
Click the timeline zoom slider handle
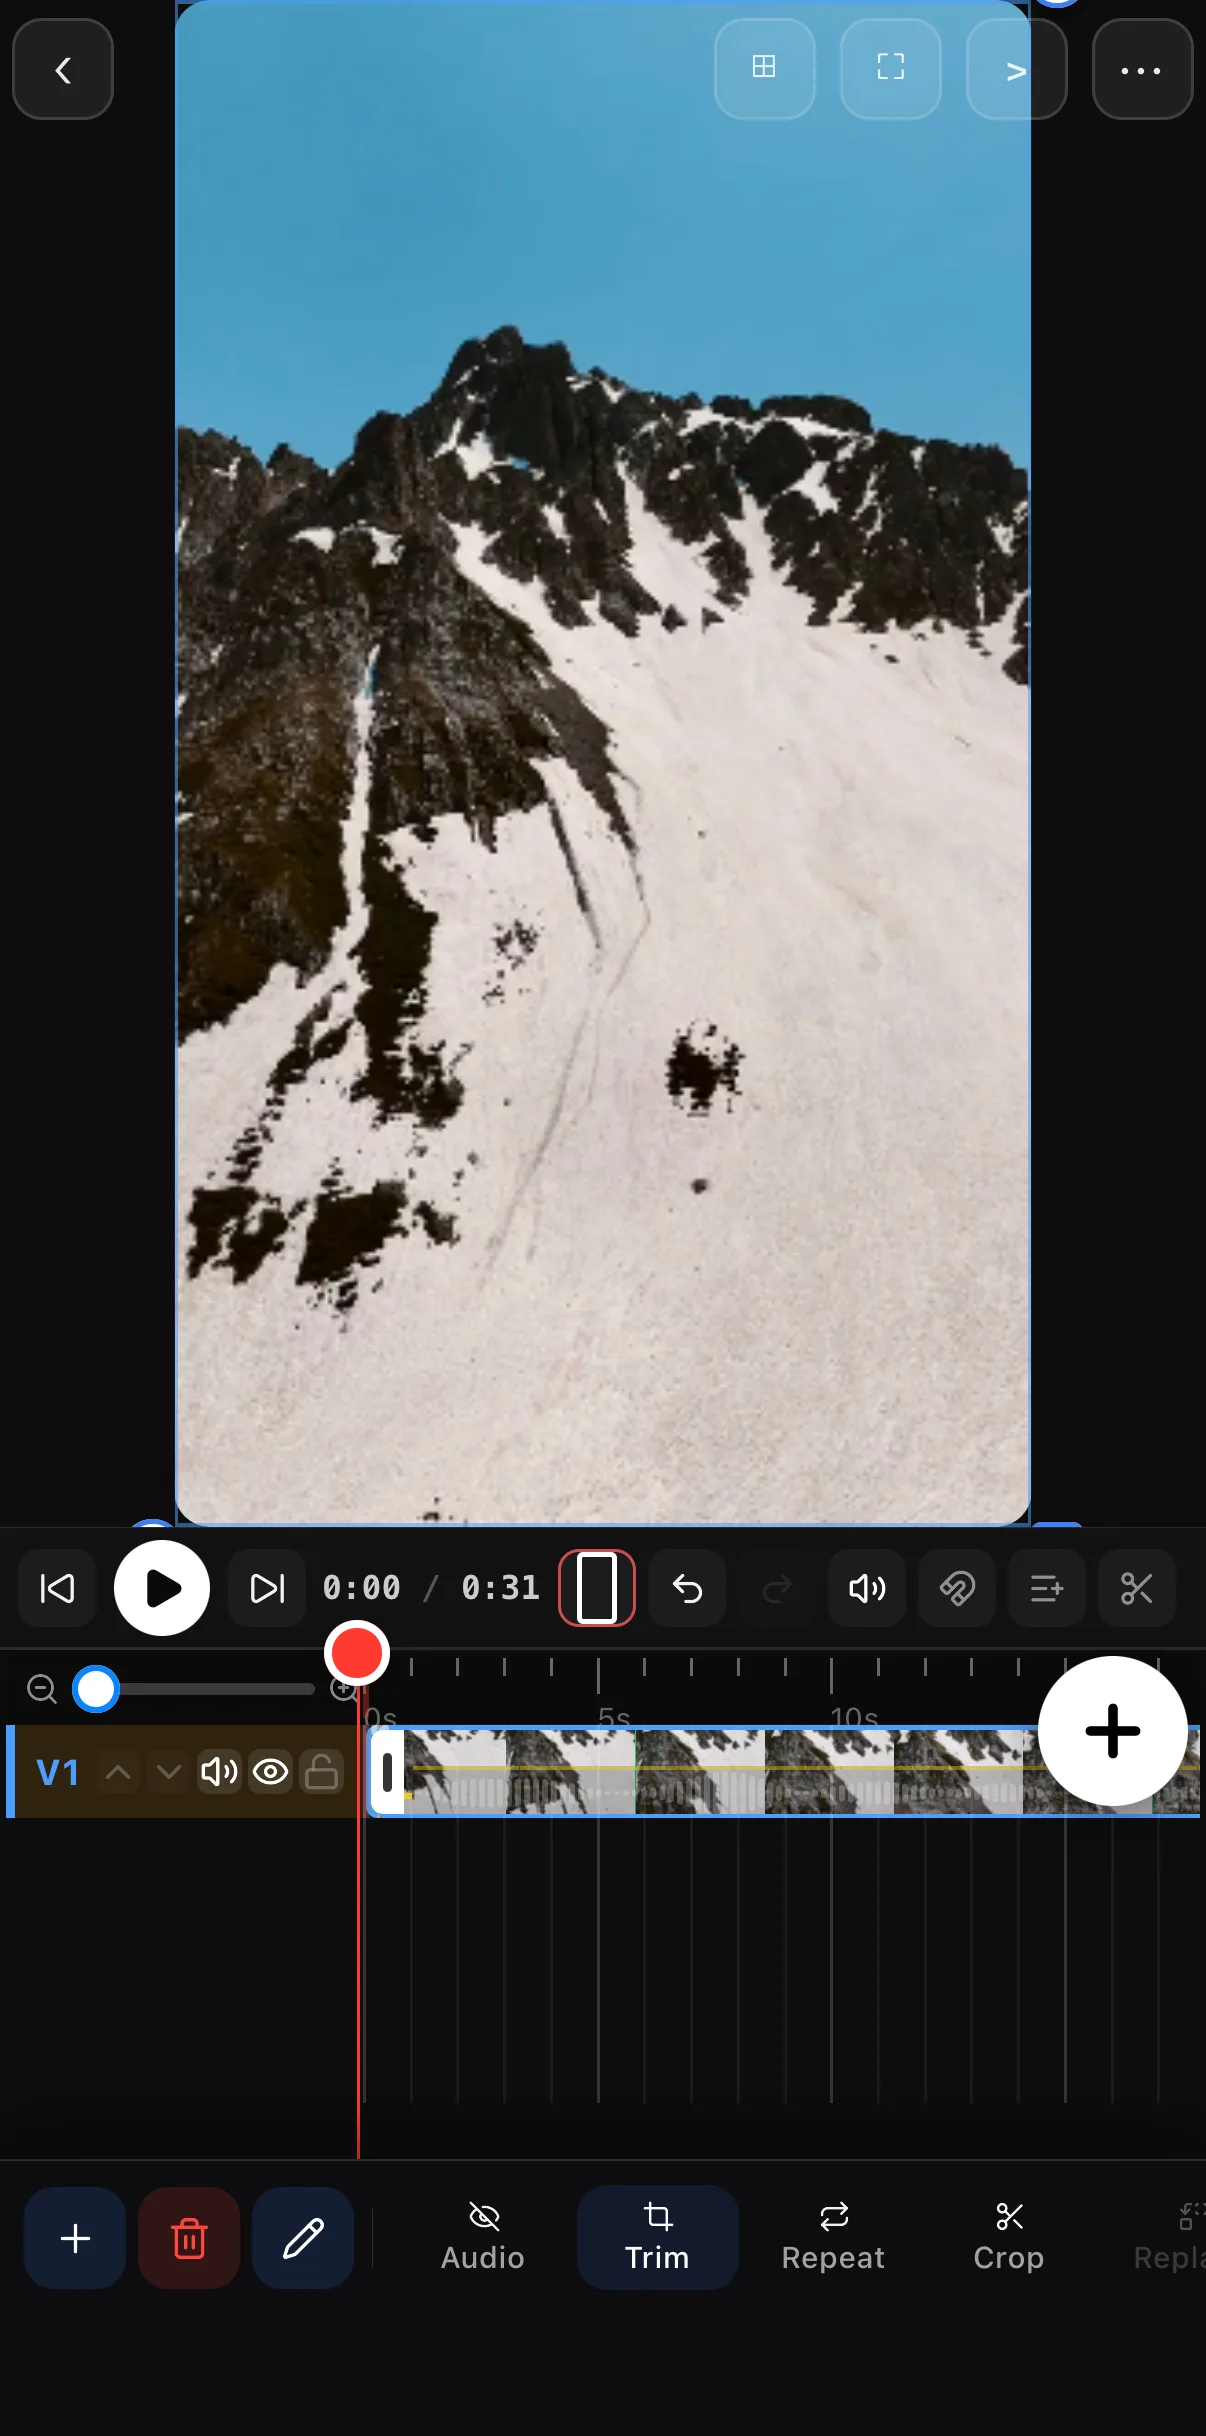(96, 1689)
